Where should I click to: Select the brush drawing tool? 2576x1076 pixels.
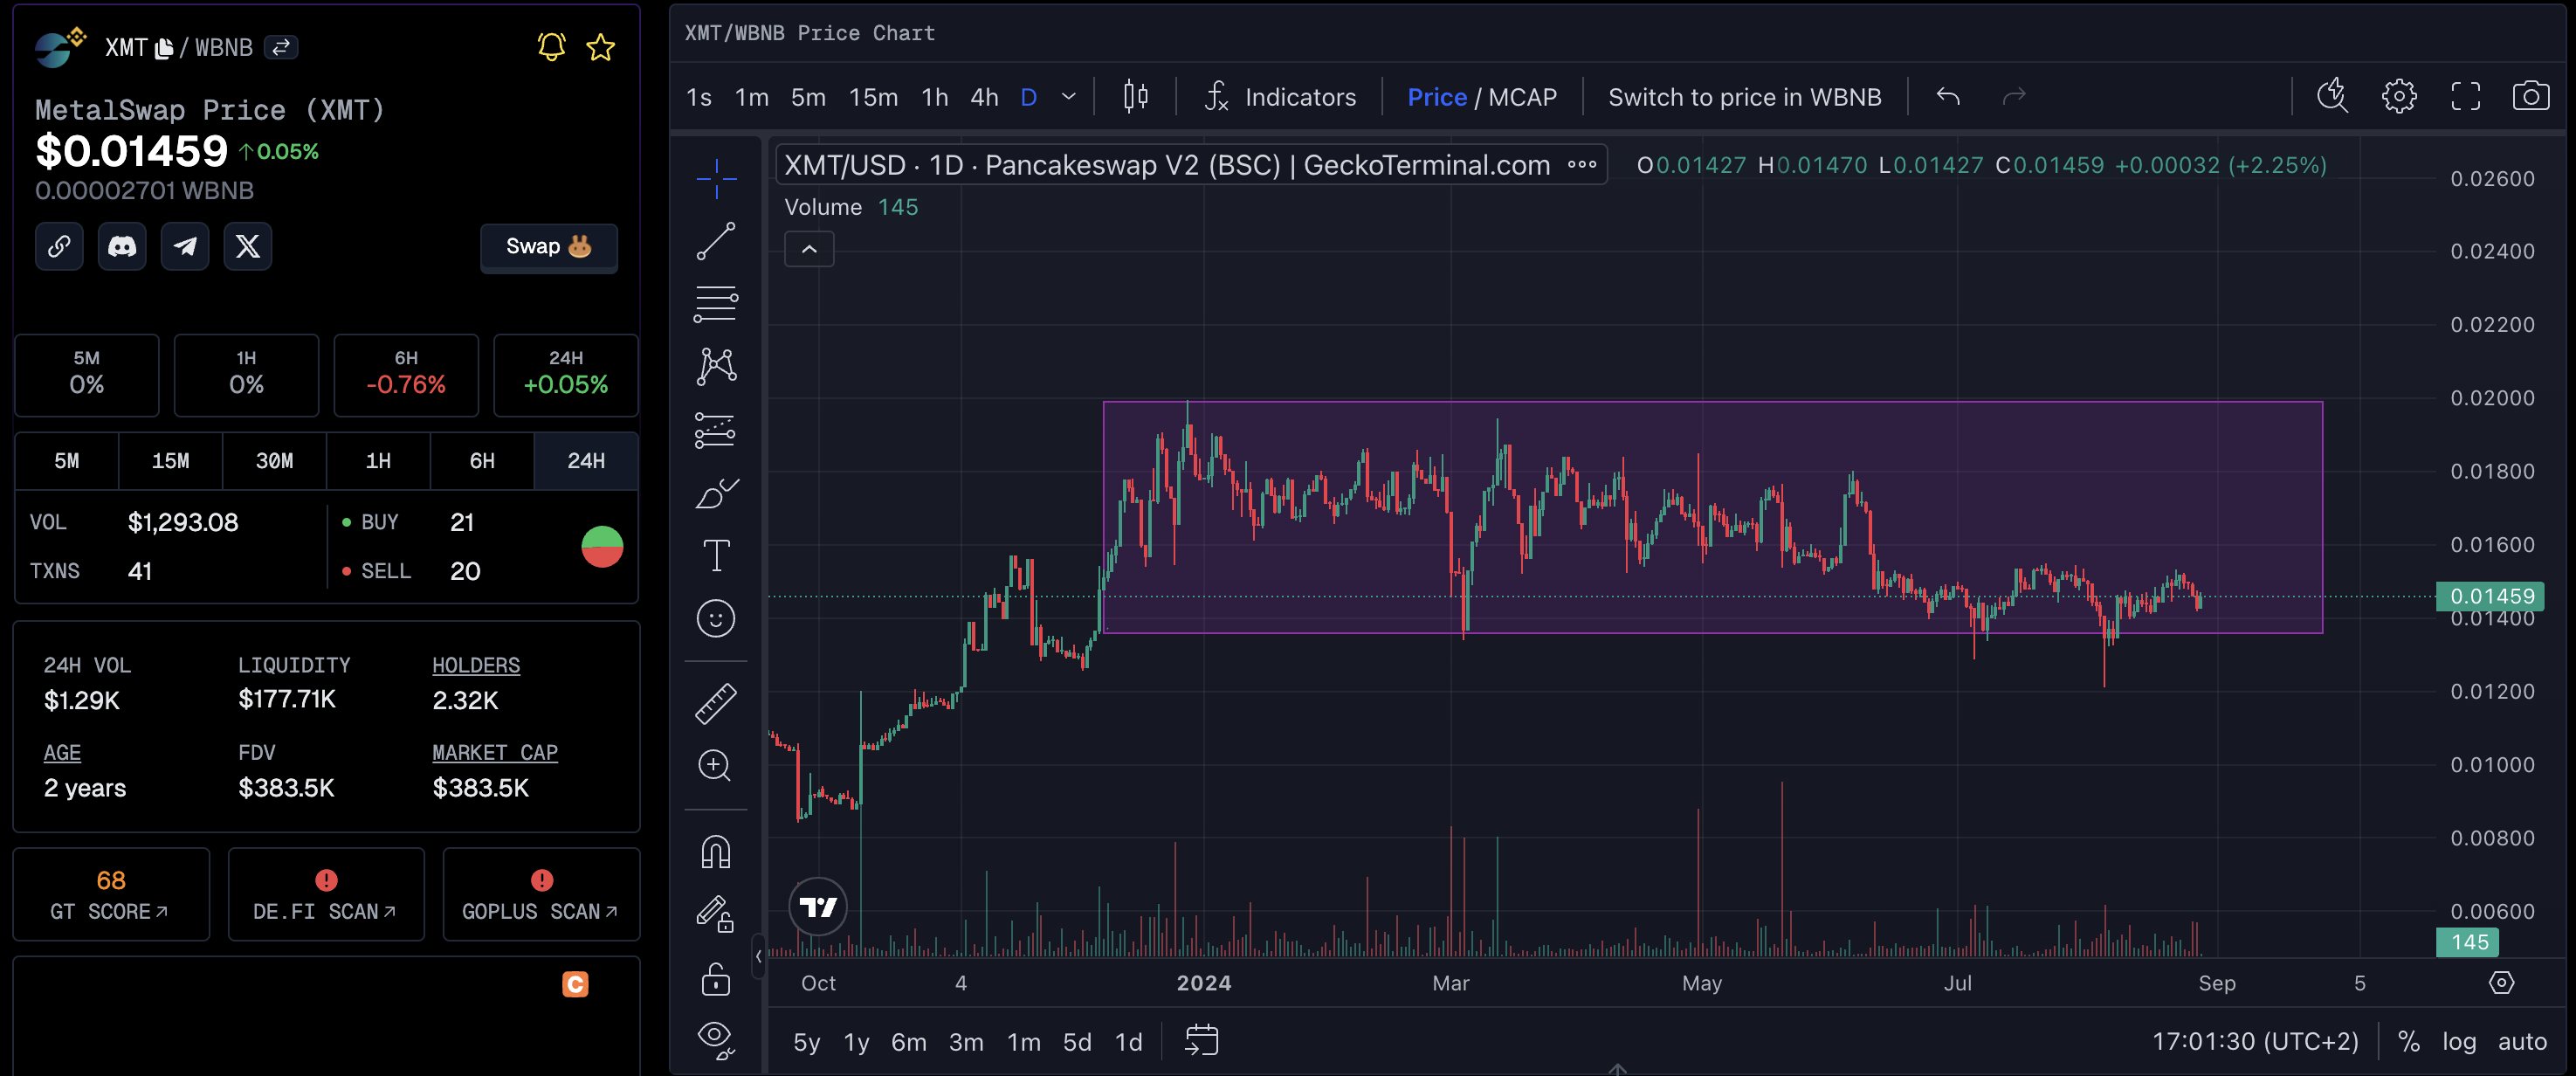(x=716, y=493)
